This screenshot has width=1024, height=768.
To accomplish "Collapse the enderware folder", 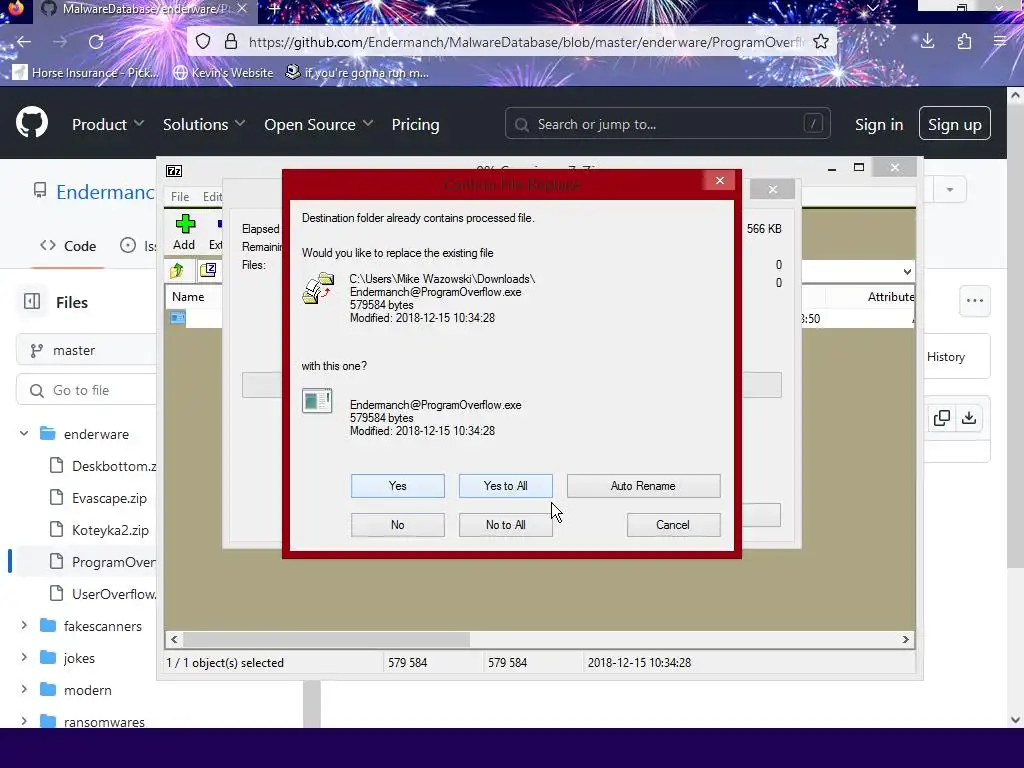I will click(x=24, y=433).
